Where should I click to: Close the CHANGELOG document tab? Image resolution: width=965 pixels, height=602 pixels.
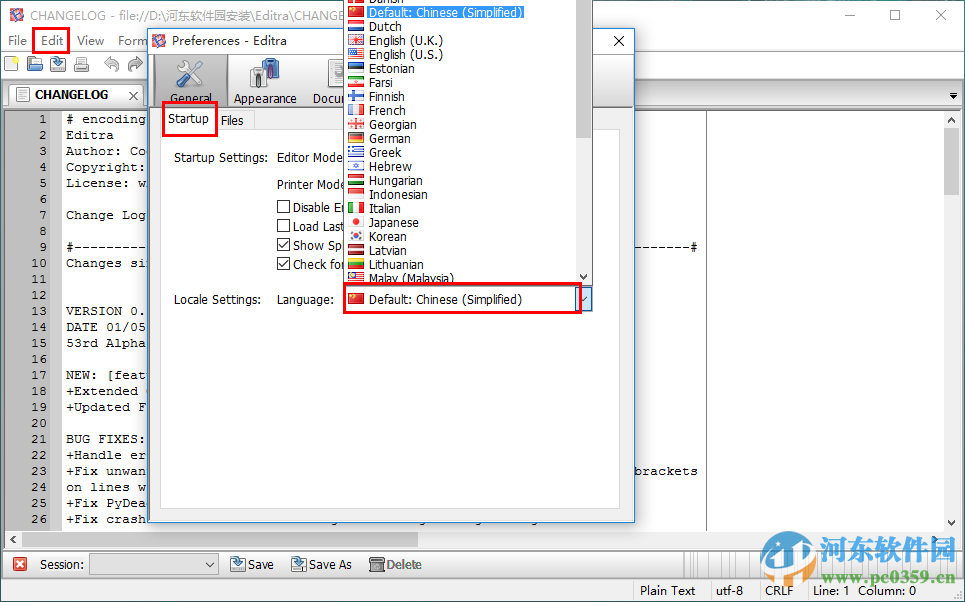[133, 95]
